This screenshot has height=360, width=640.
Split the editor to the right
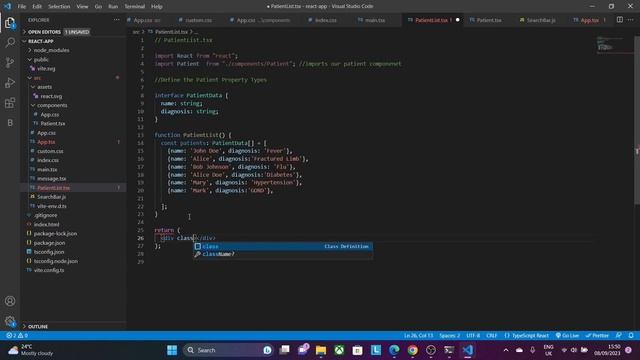pos(620,20)
